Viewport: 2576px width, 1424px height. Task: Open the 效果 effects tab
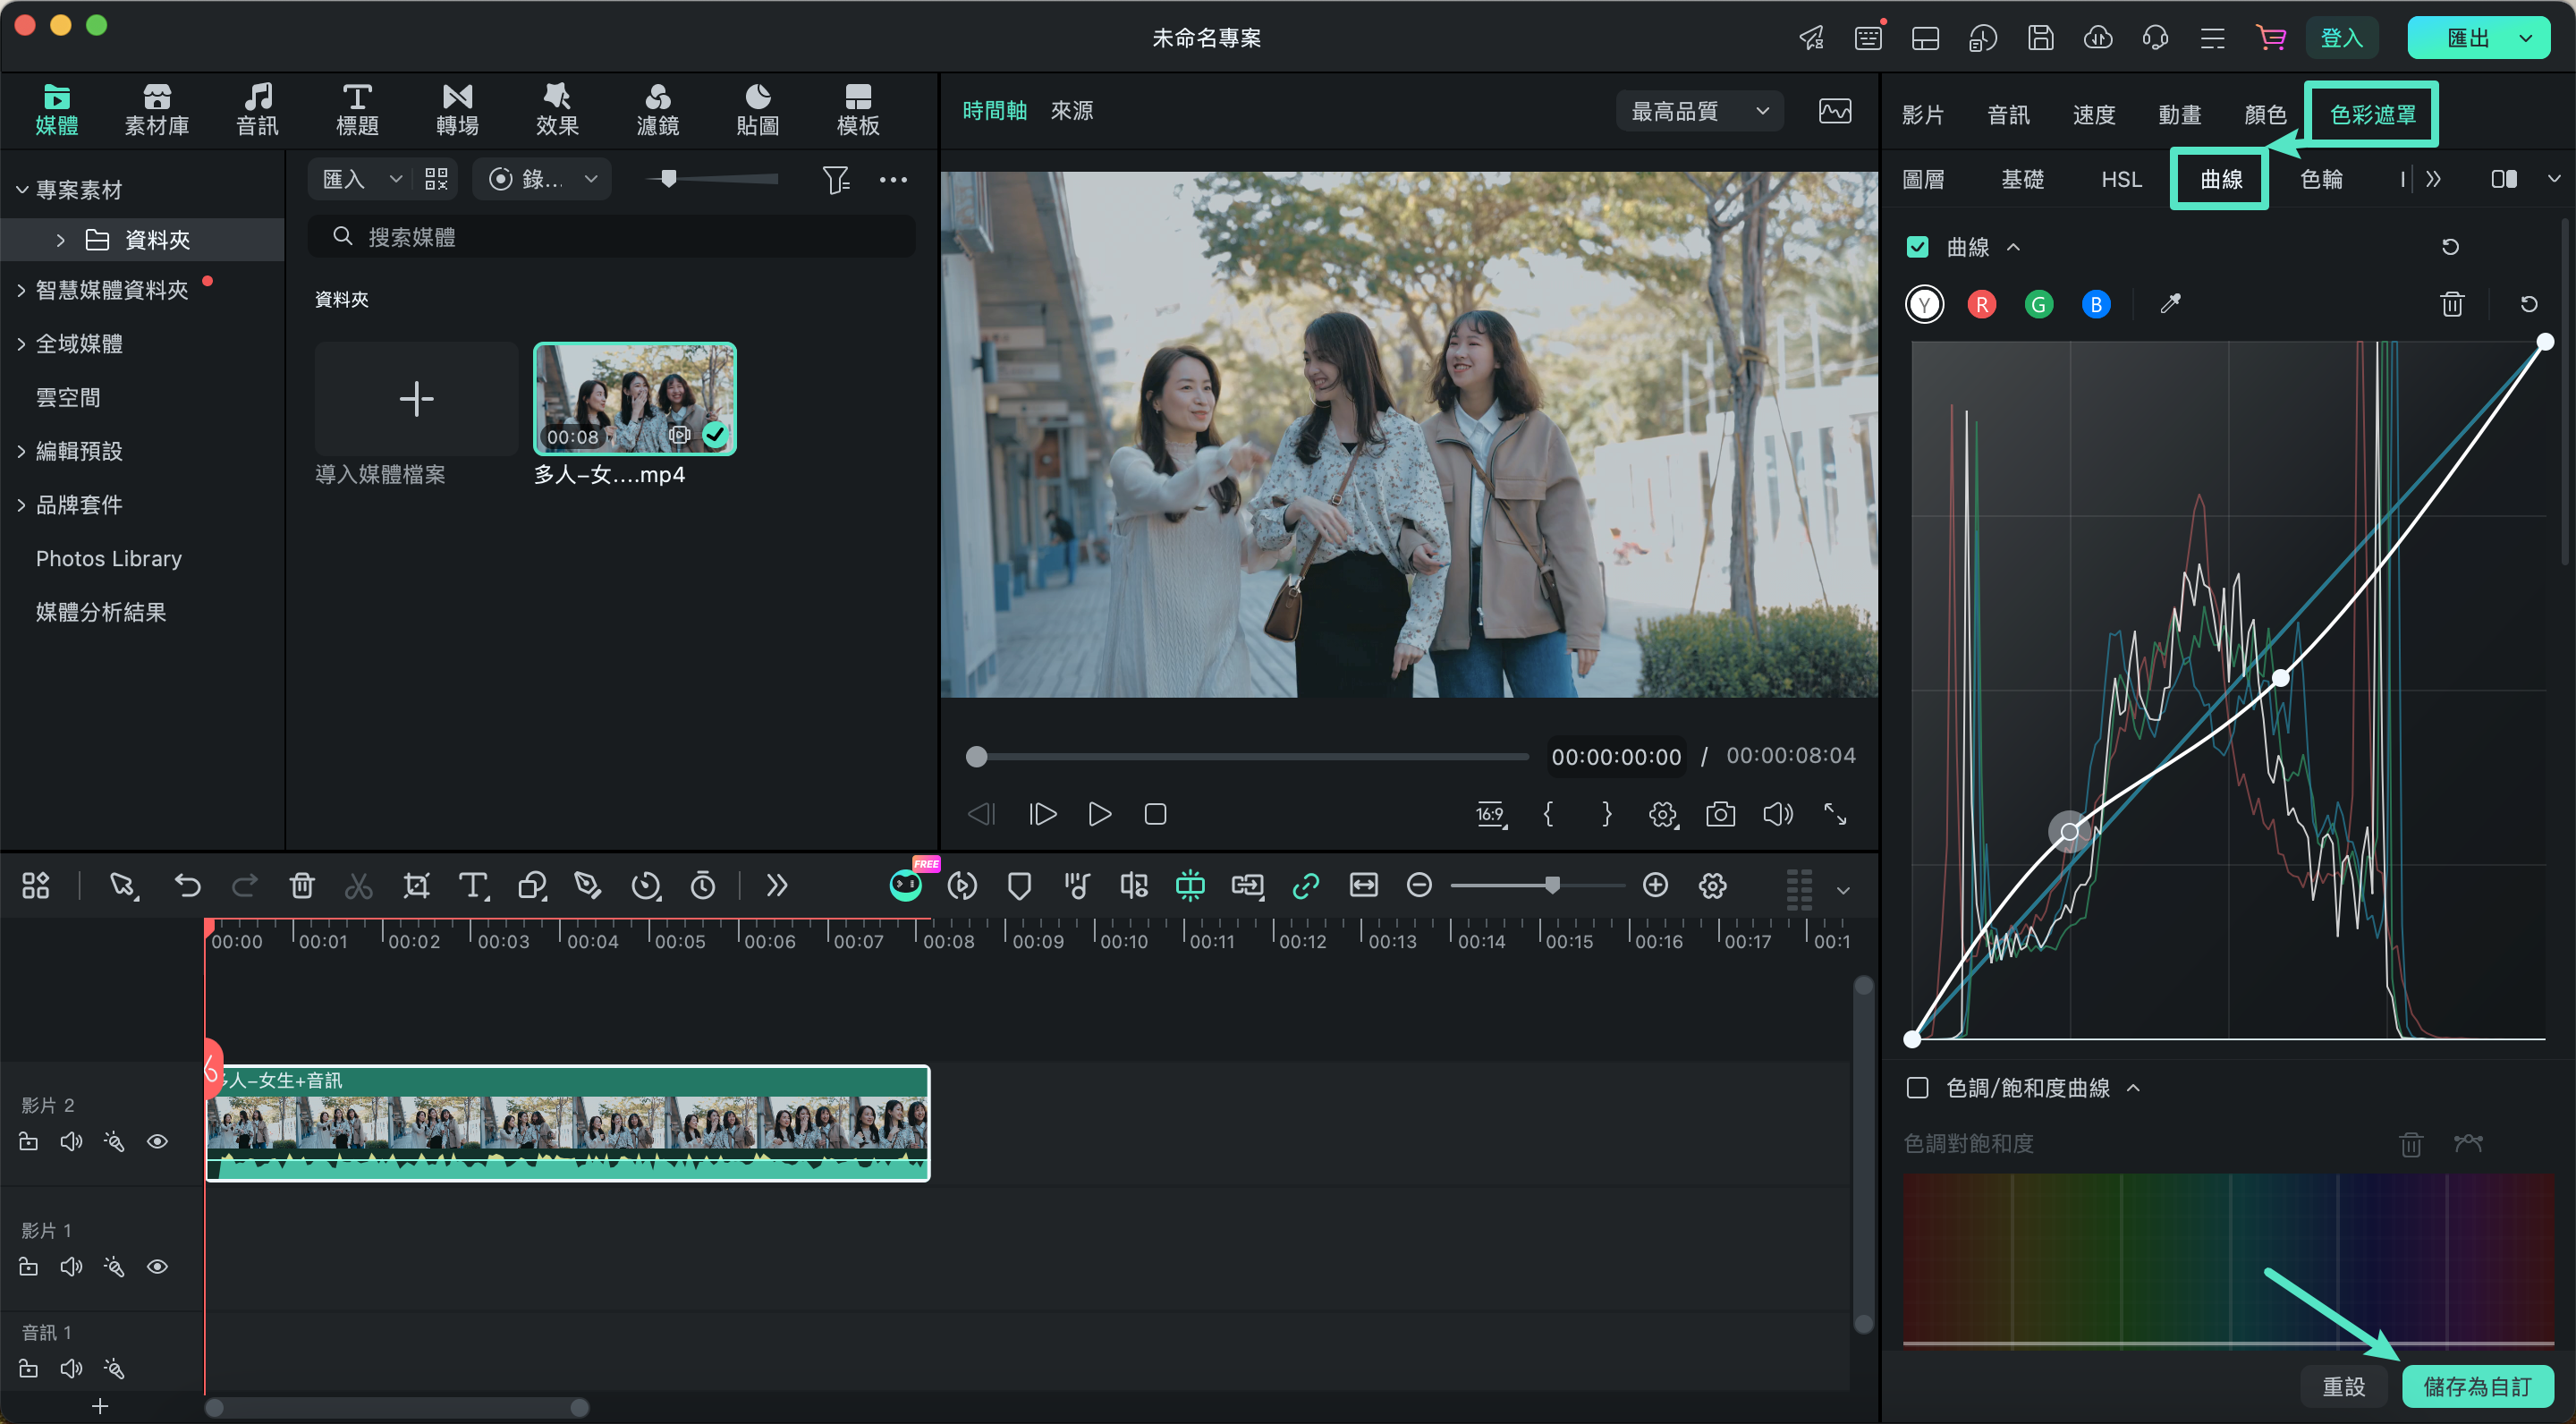(557, 109)
